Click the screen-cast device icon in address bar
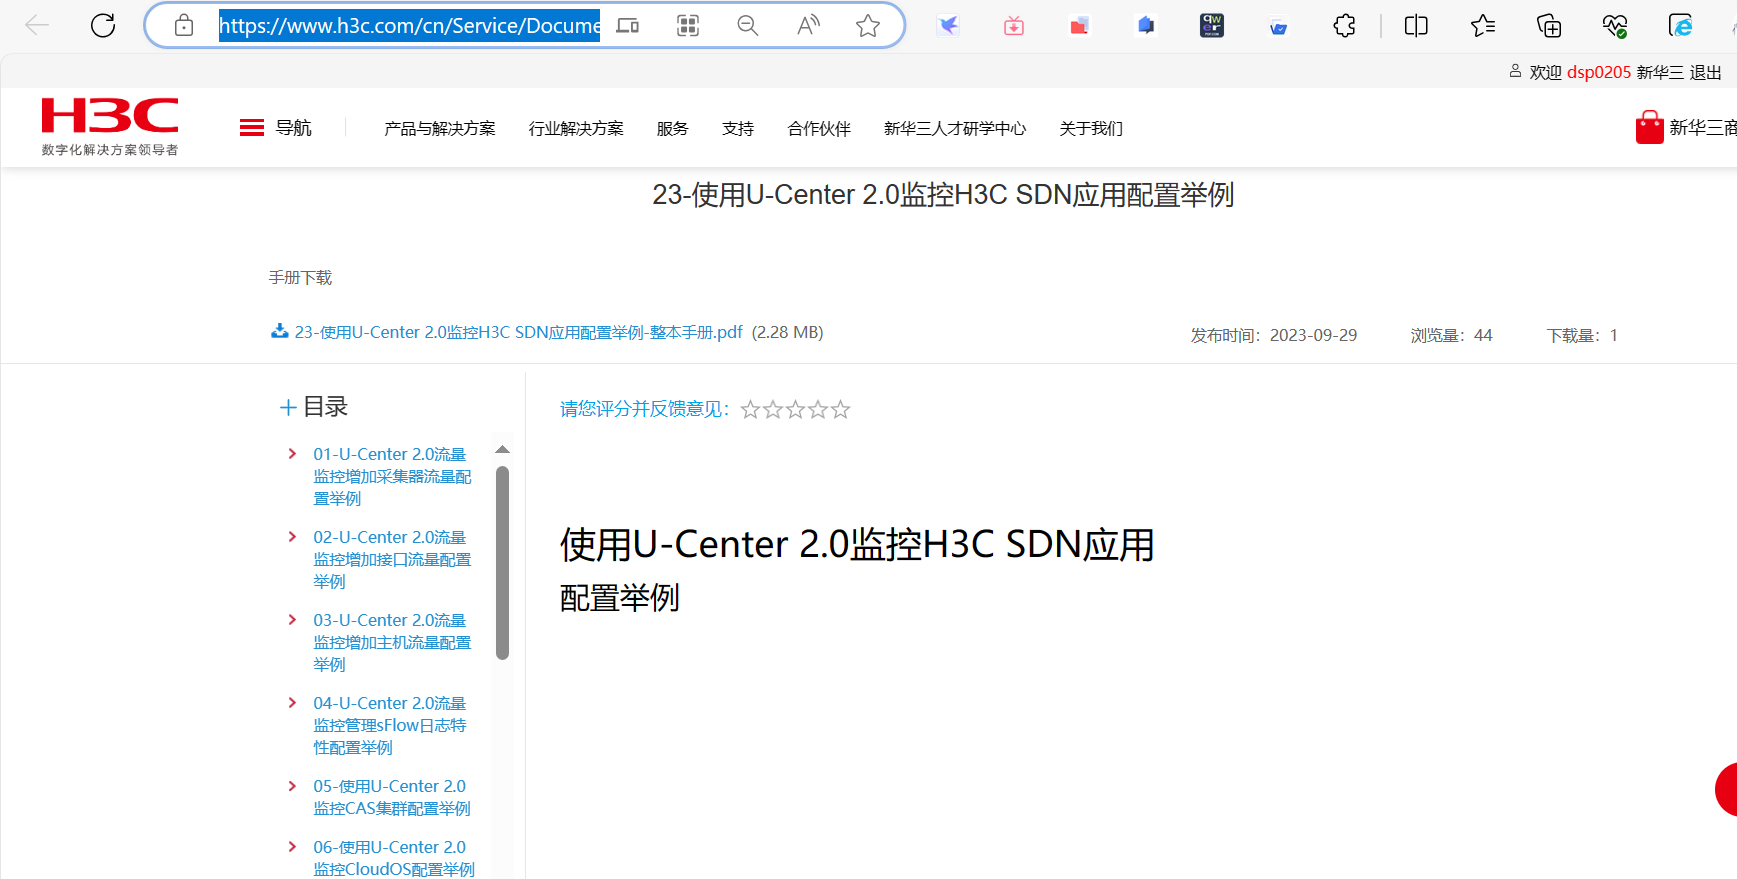Viewport: 1737px width, 879px height. tap(628, 25)
